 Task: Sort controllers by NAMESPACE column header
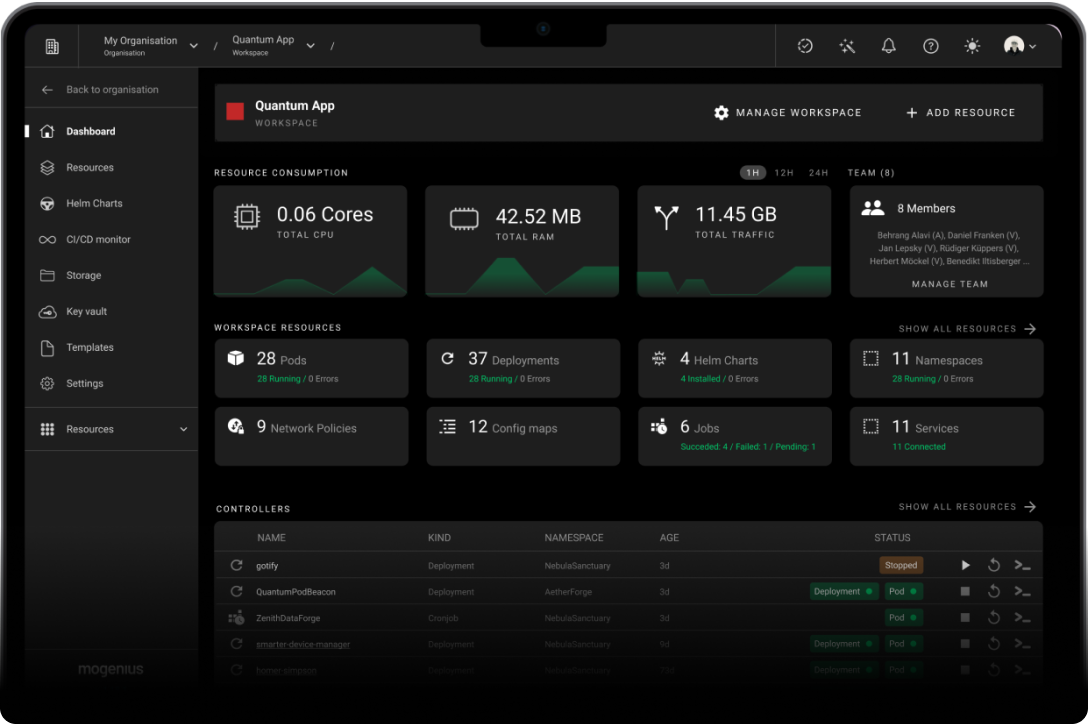(x=574, y=537)
